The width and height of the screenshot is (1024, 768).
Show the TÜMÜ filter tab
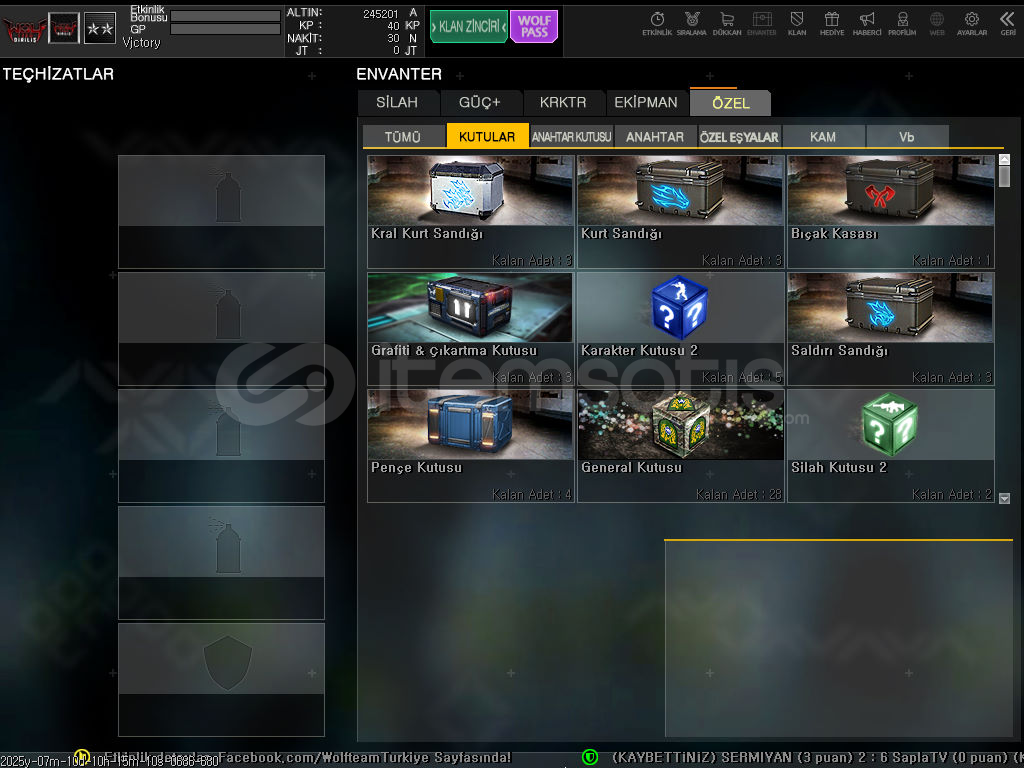[x=403, y=136]
